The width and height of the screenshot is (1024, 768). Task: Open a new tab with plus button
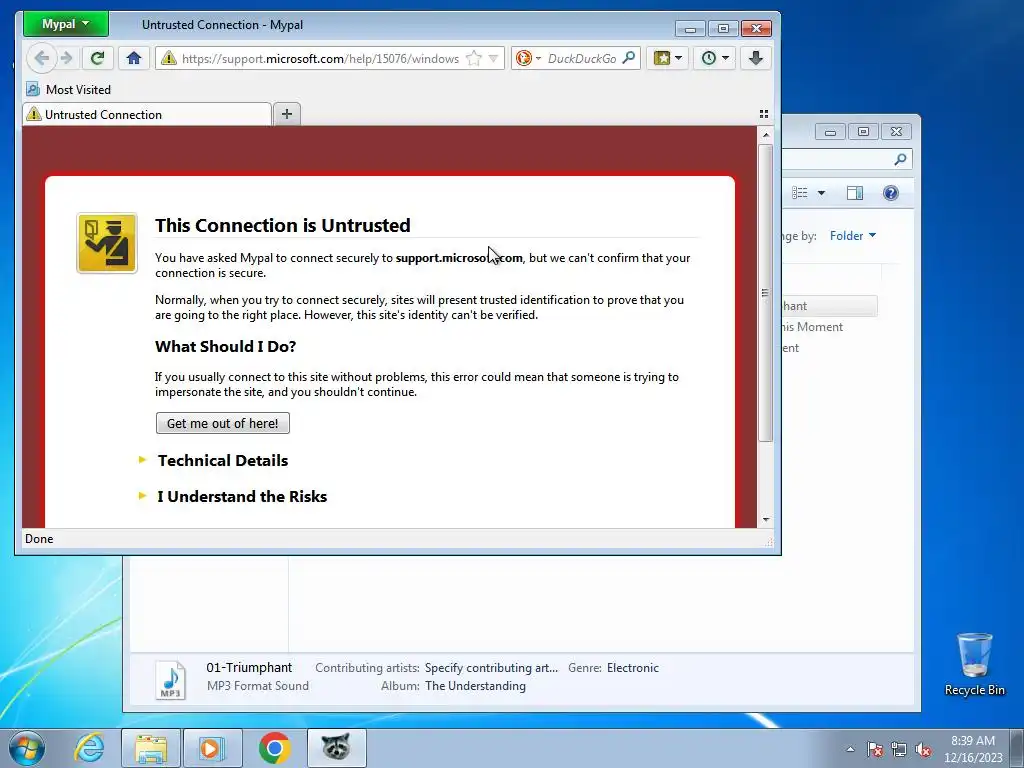(x=287, y=114)
